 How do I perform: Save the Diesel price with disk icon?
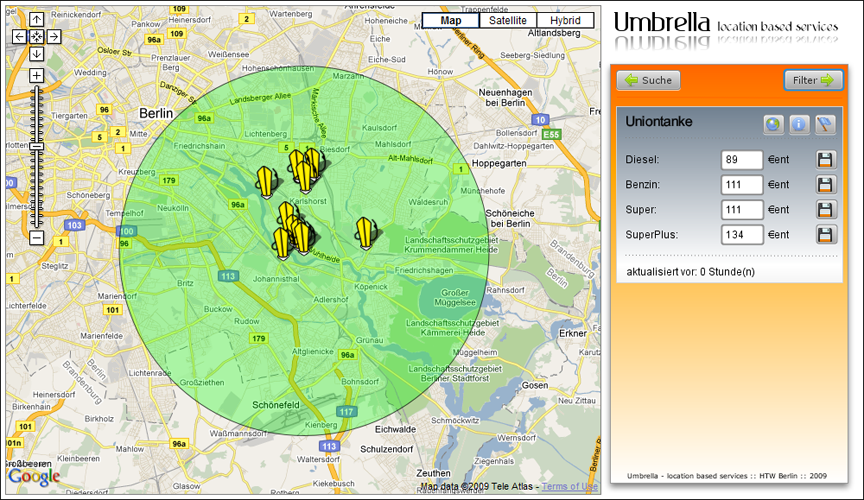[x=825, y=160]
